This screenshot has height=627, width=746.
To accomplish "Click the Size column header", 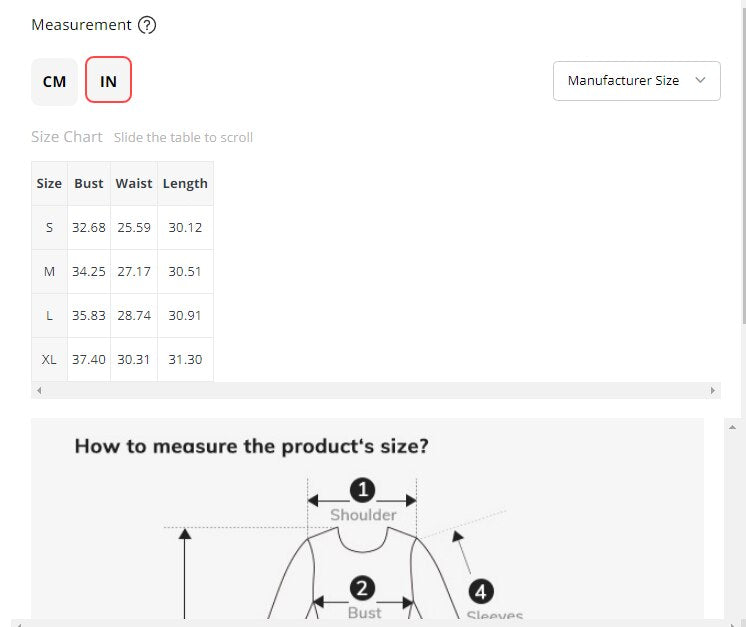I will 49,184.
